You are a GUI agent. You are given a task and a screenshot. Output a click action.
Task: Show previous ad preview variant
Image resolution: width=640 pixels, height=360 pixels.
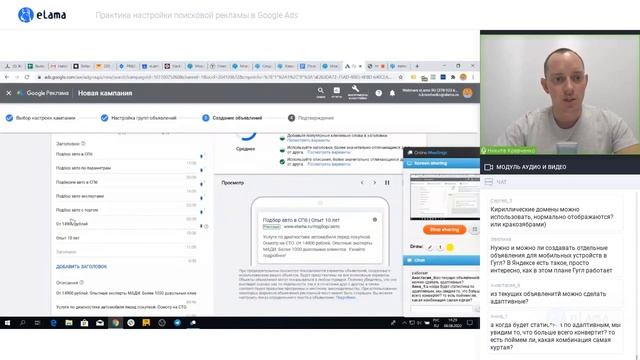click(x=362, y=182)
